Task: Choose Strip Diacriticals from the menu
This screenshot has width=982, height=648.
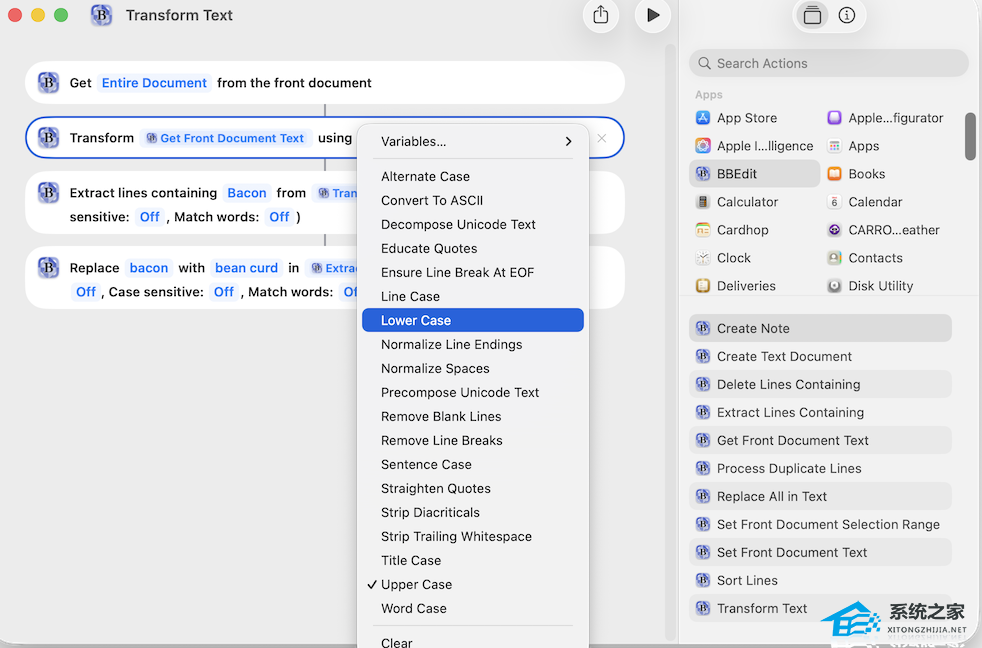Action: 473,512
